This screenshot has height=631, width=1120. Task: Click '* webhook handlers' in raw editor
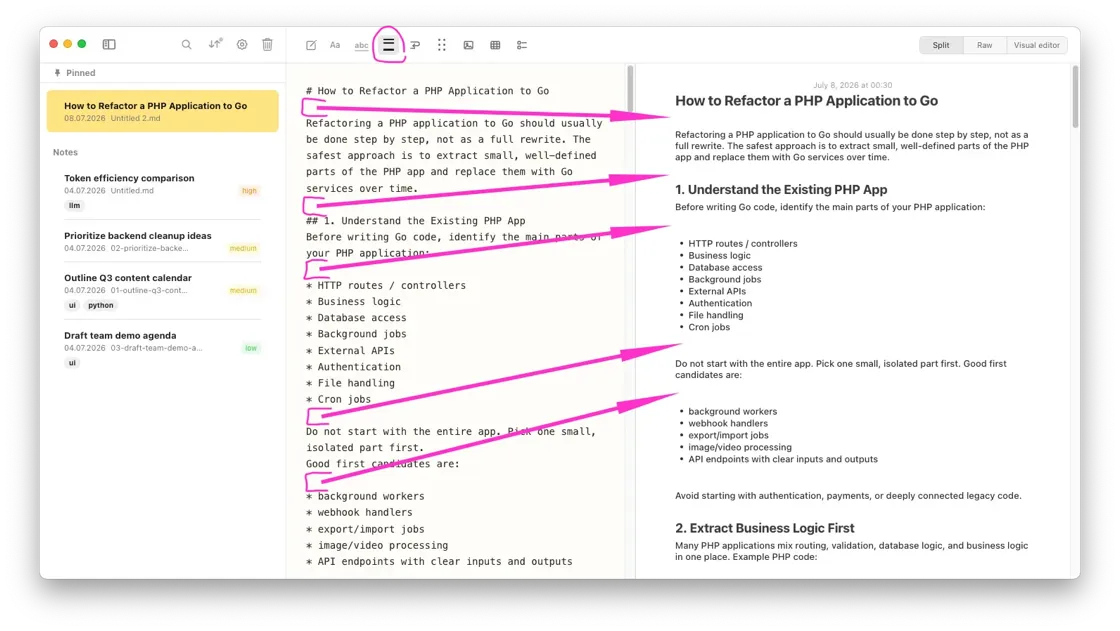(x=359, y=512)
